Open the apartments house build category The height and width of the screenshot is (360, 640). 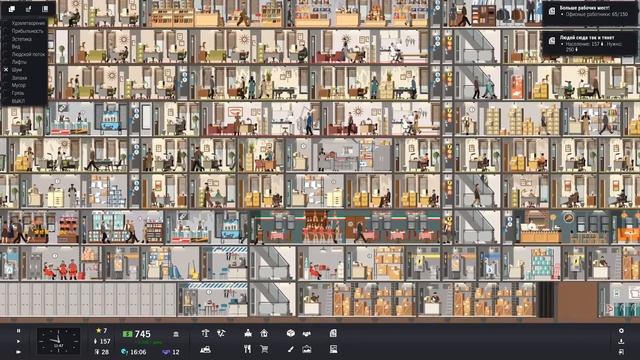264,333
